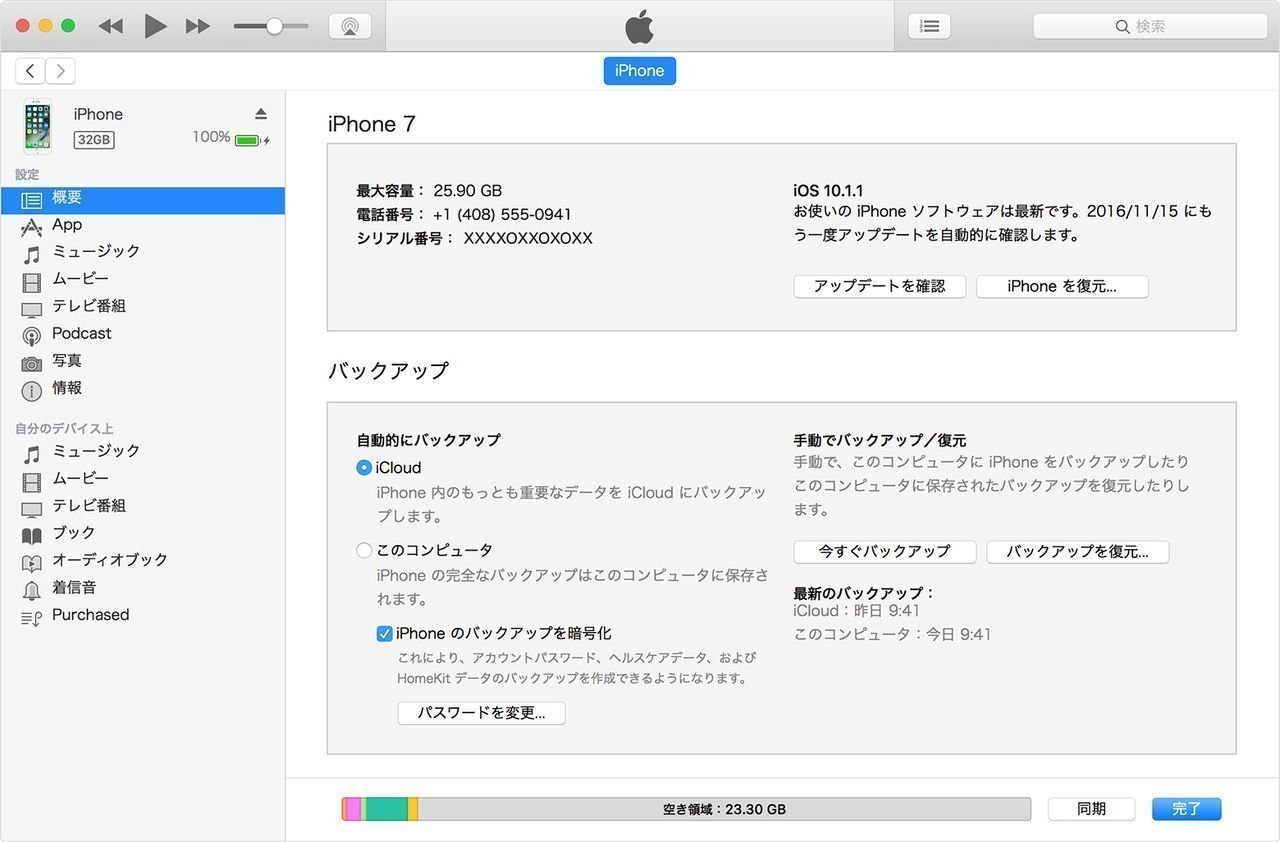The image size is (1280, 842).
Task: Click the iPhone 7 heading
Action: pyautogui.click(x=372, y=124)
